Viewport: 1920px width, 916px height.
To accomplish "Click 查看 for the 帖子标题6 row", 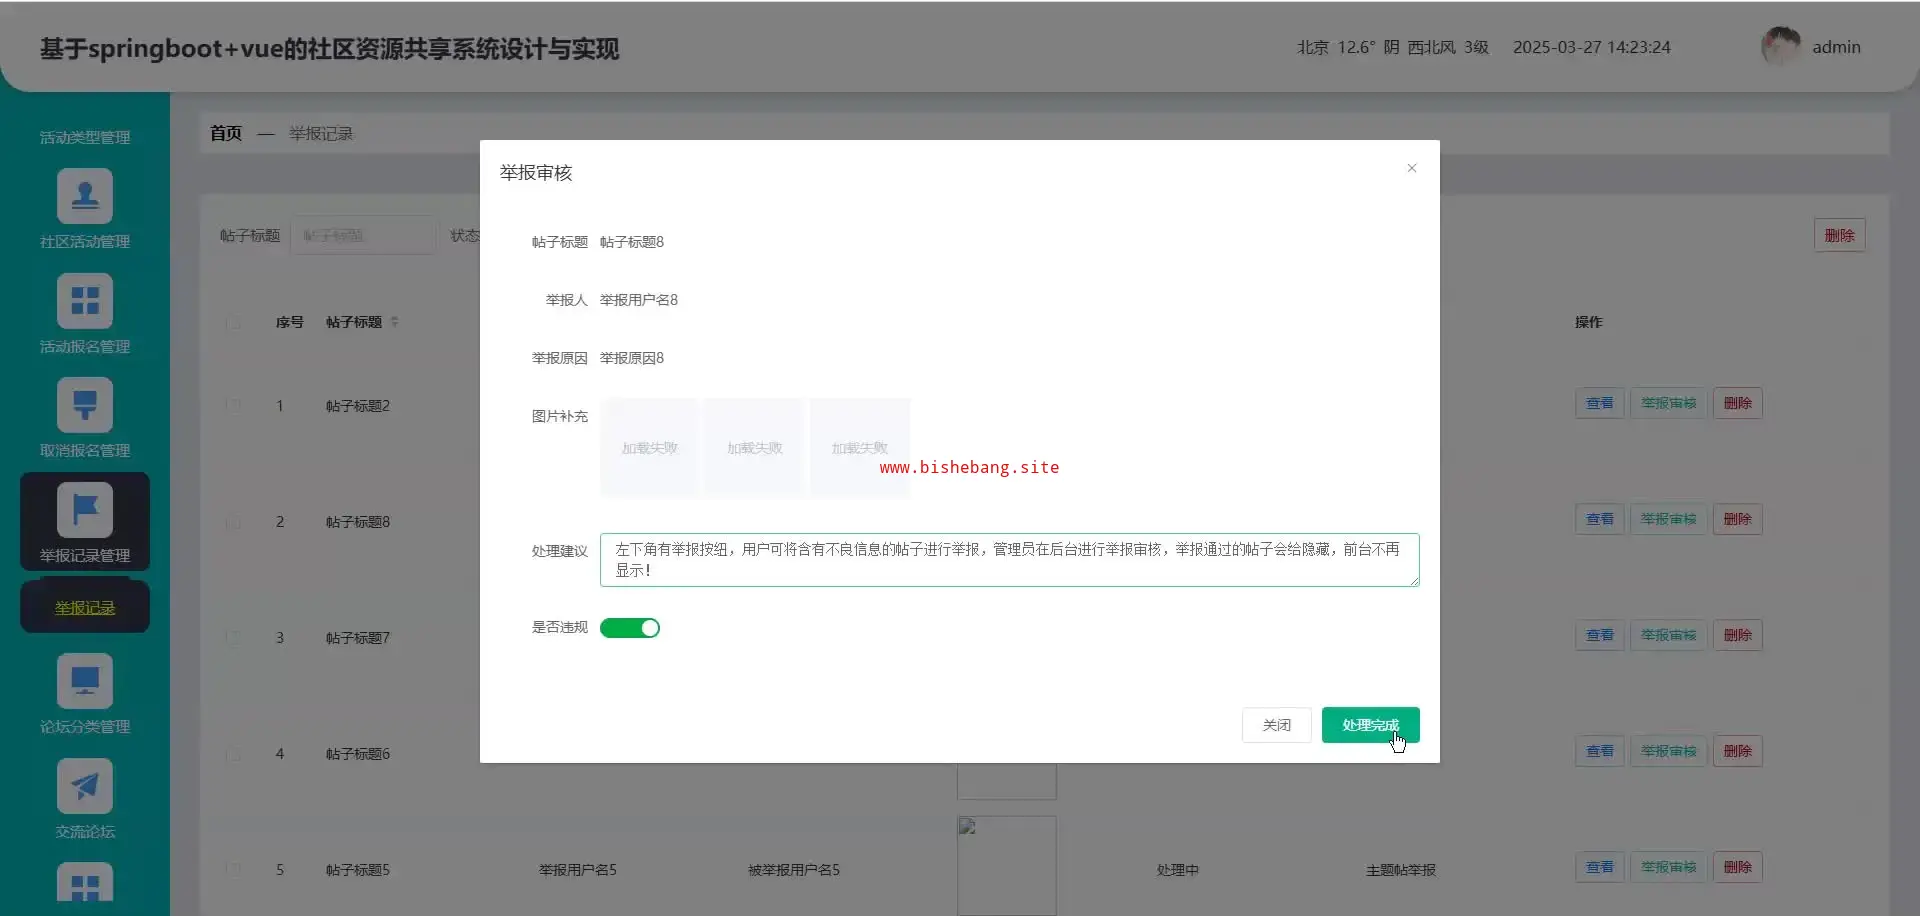I will tap(1599, 751).
